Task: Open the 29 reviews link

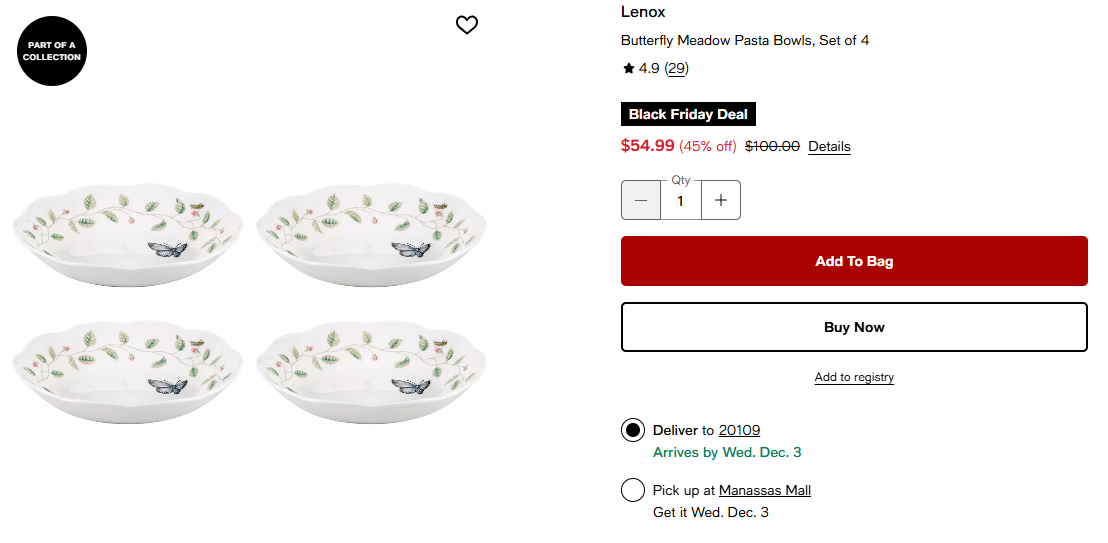Action: coord(677,69)
